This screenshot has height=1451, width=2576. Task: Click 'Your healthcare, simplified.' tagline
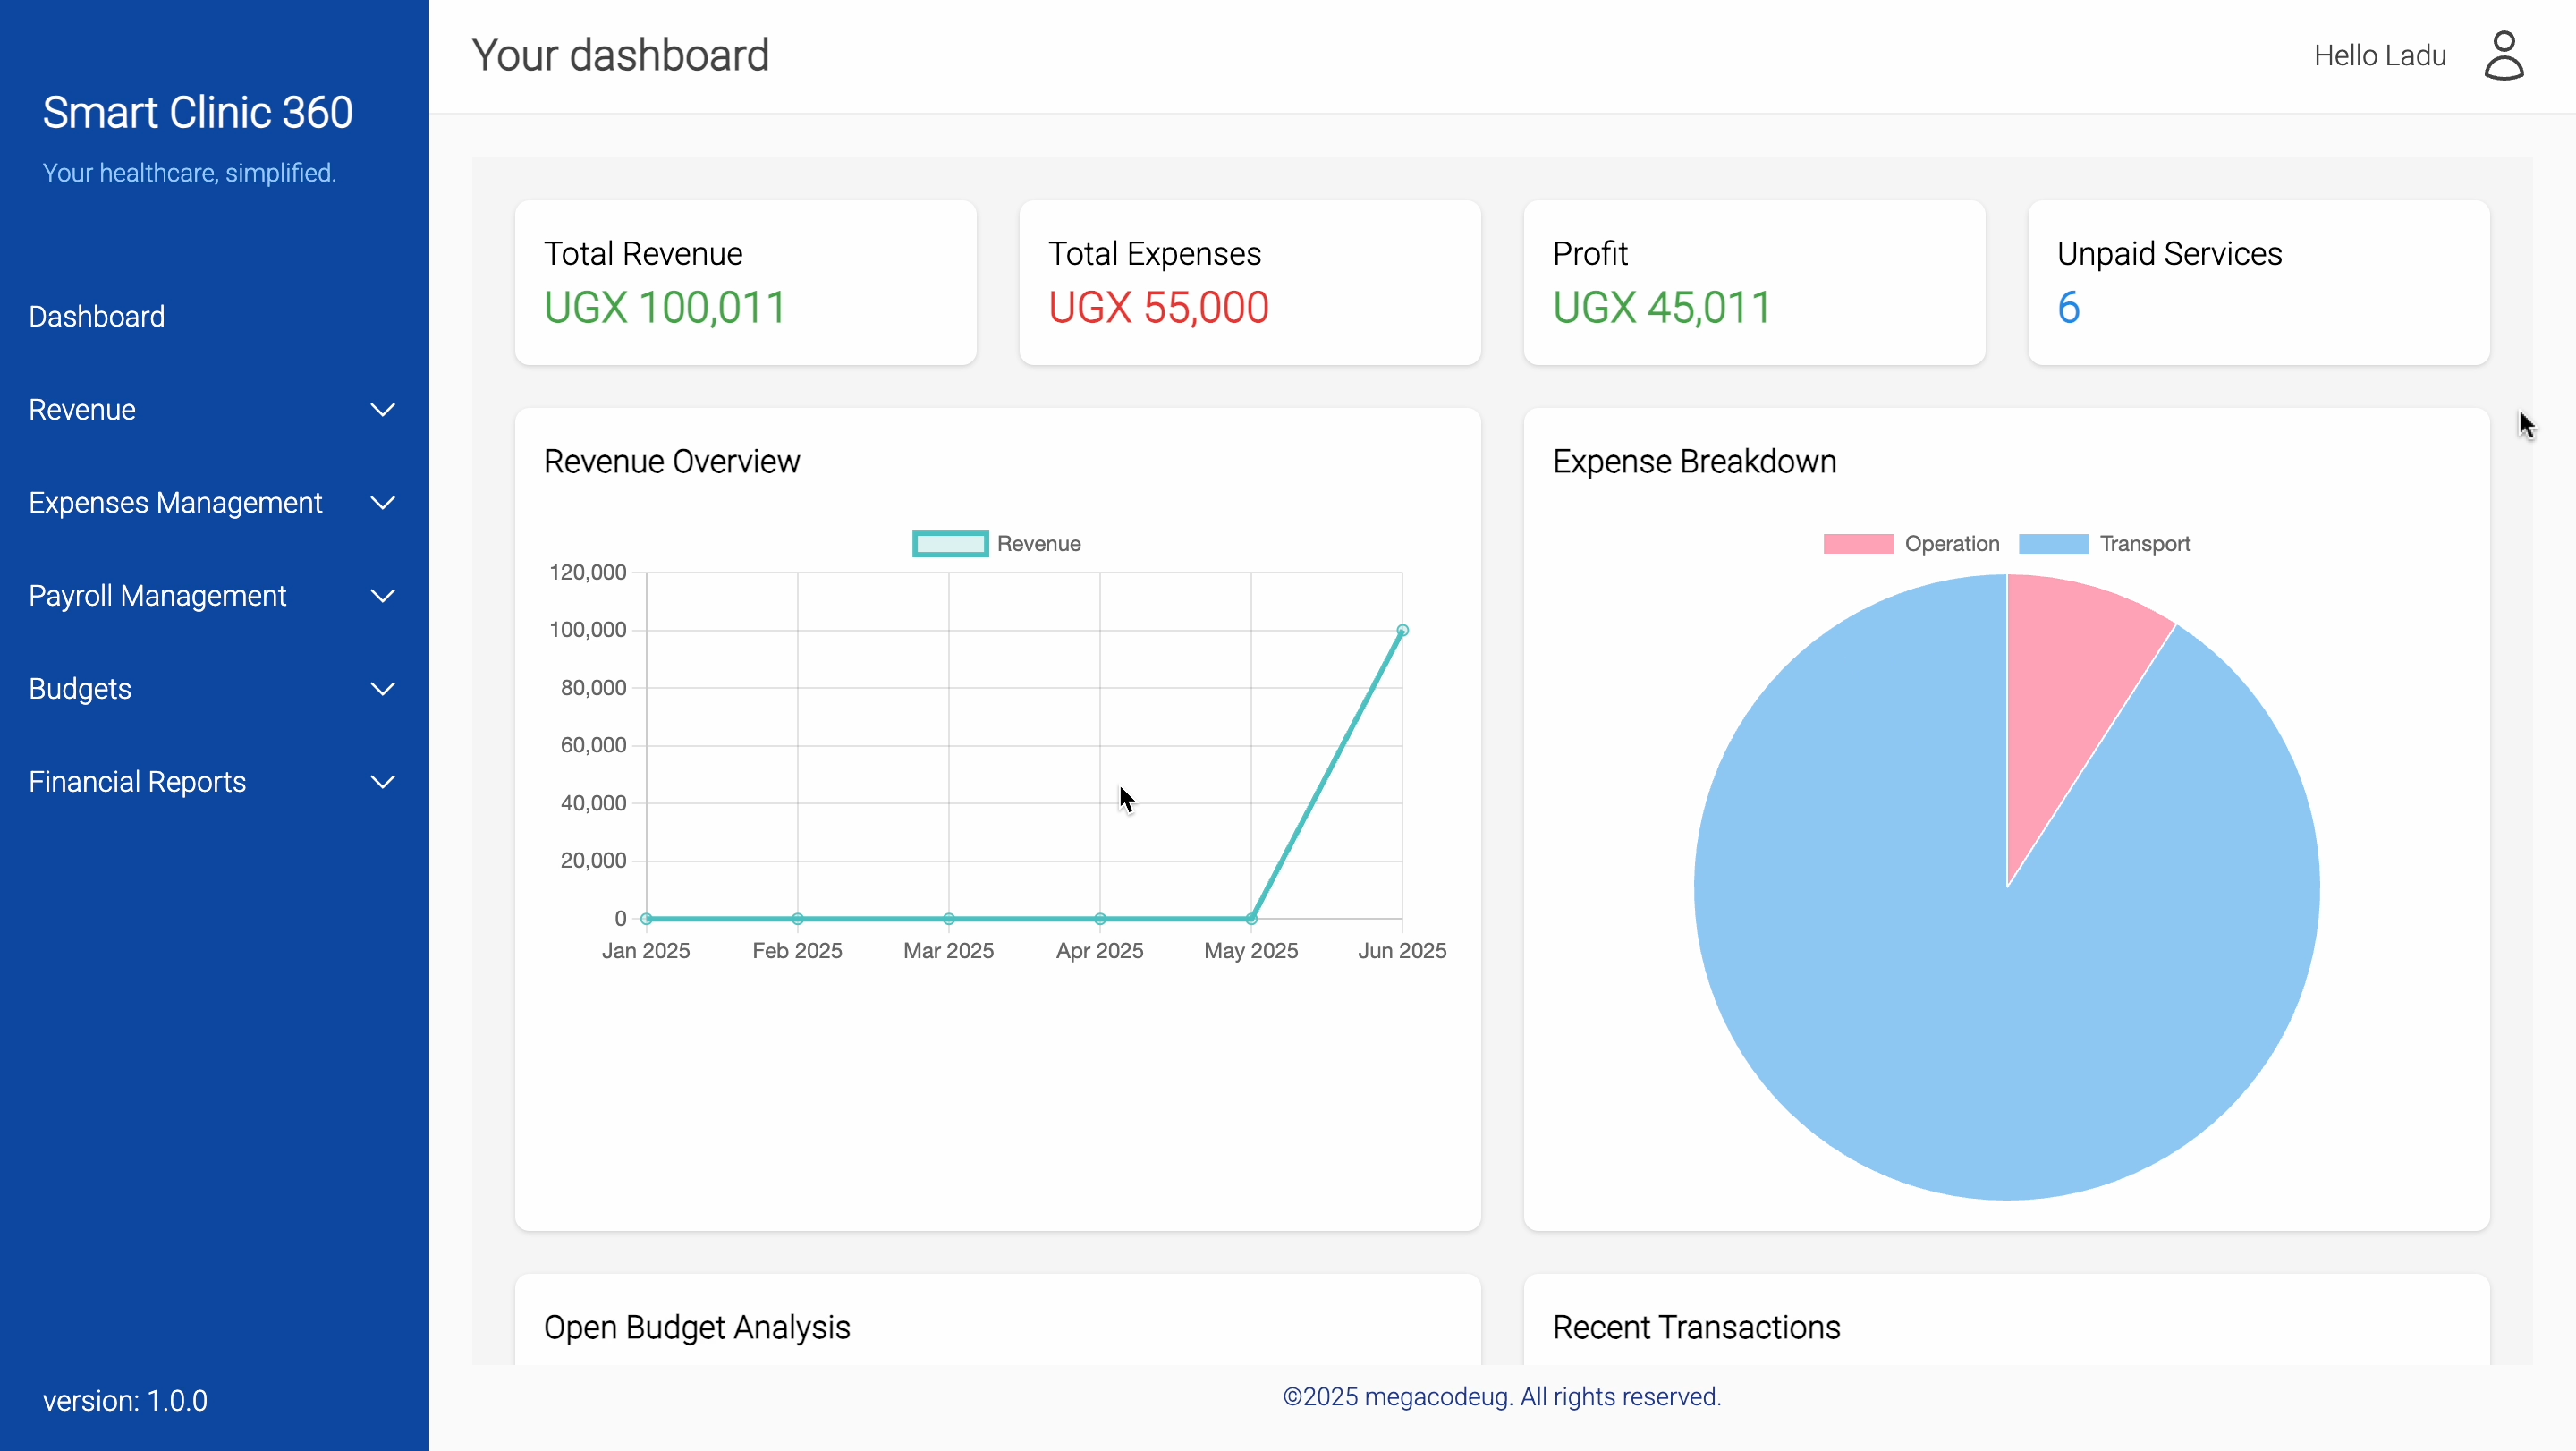pyautogui.click(x=189, y=173)
